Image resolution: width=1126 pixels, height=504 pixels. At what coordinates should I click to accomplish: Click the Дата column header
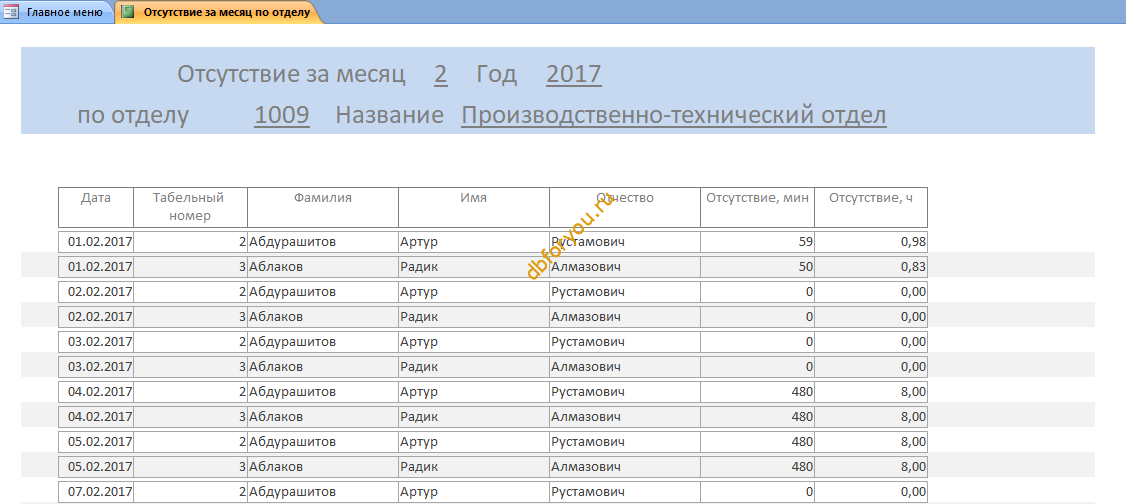click(x=96, y=207)
